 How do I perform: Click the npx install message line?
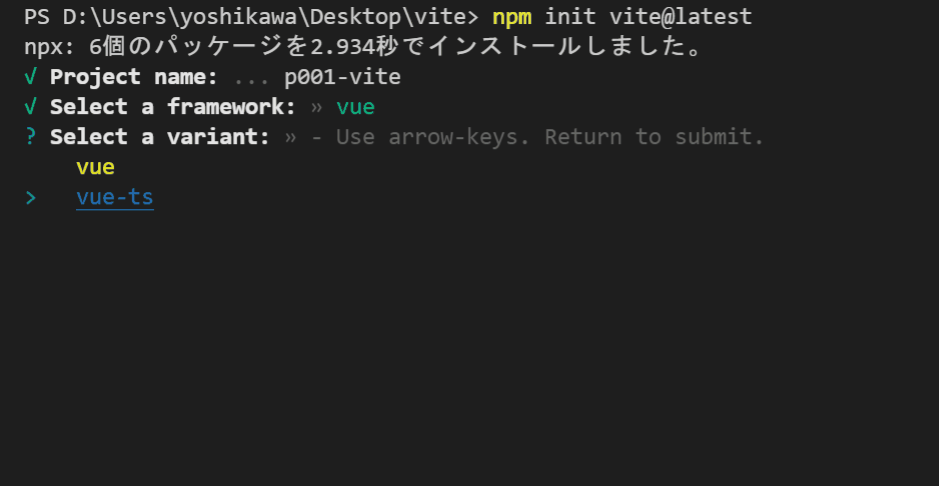(x=364, y=47)
